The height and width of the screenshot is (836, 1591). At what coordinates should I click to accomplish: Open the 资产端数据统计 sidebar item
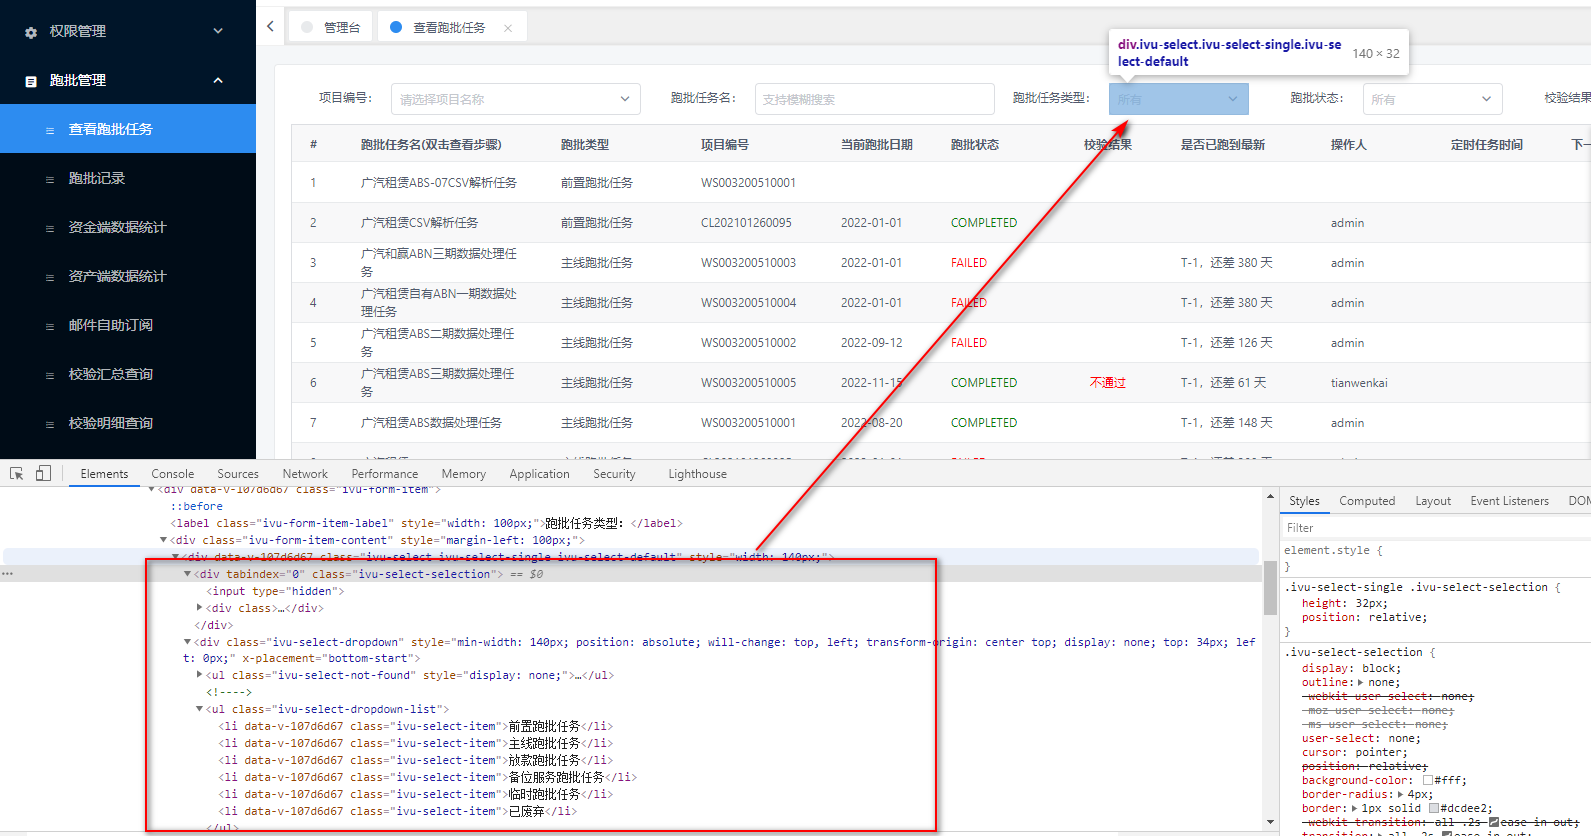click(128, 276)
